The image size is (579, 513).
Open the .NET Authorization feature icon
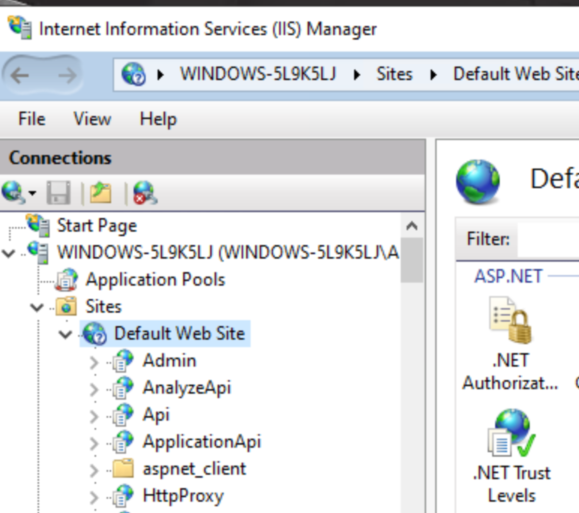click(x=511, y=321)
